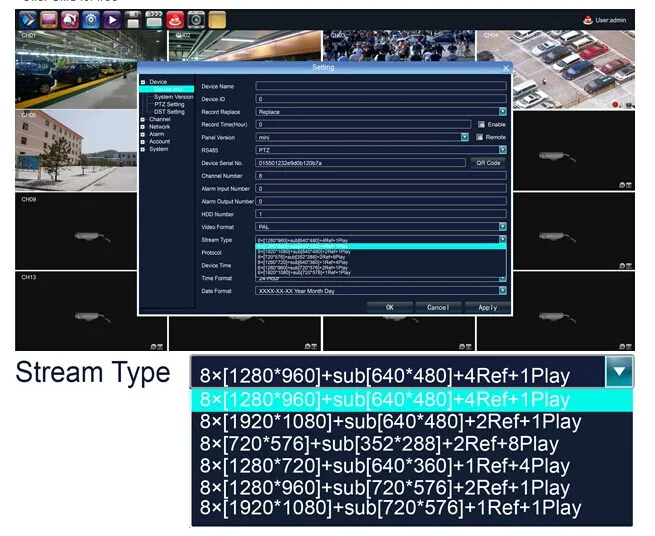Close the Setting dialog

click(x=506, y=68)
